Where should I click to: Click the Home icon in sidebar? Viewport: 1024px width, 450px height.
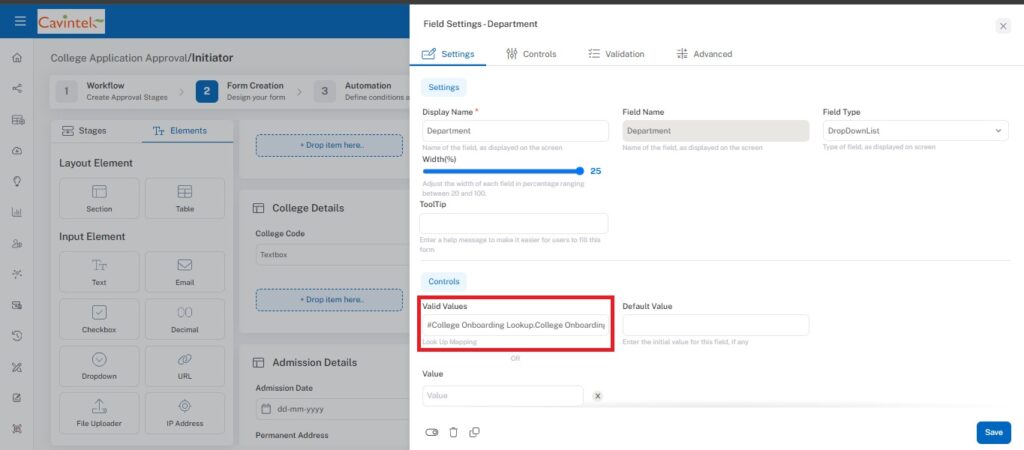17,57
